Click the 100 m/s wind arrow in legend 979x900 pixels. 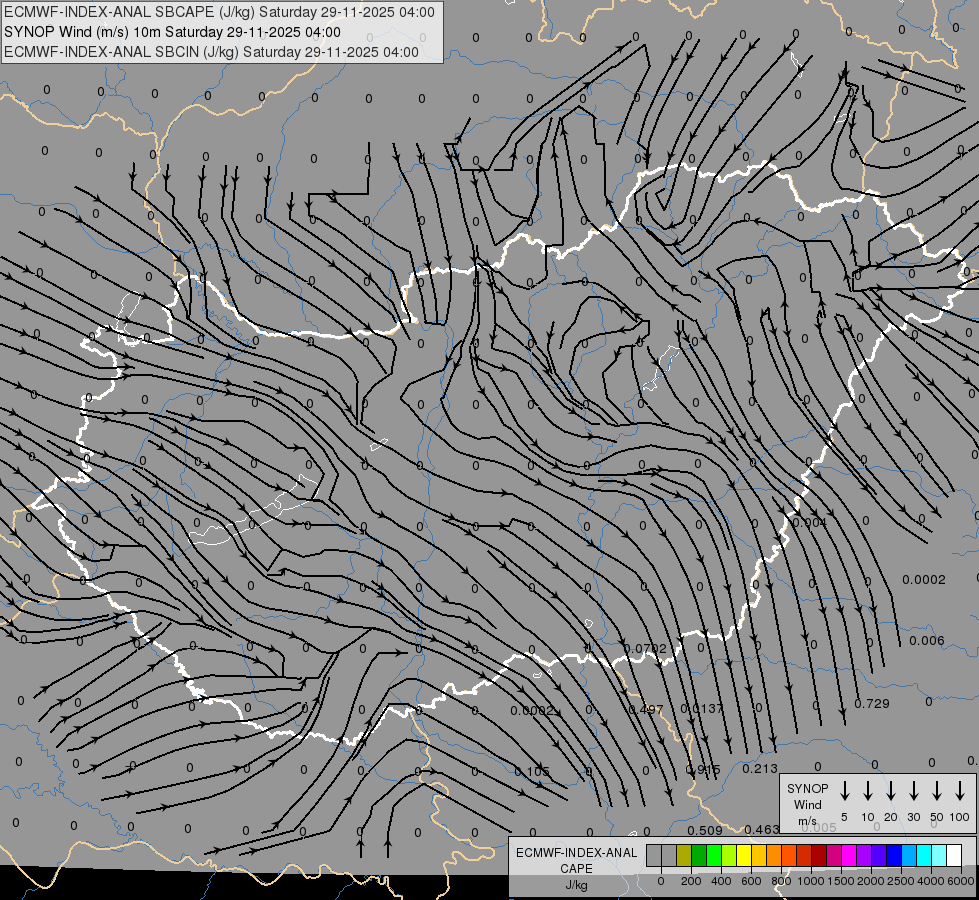tap(960, 791)
